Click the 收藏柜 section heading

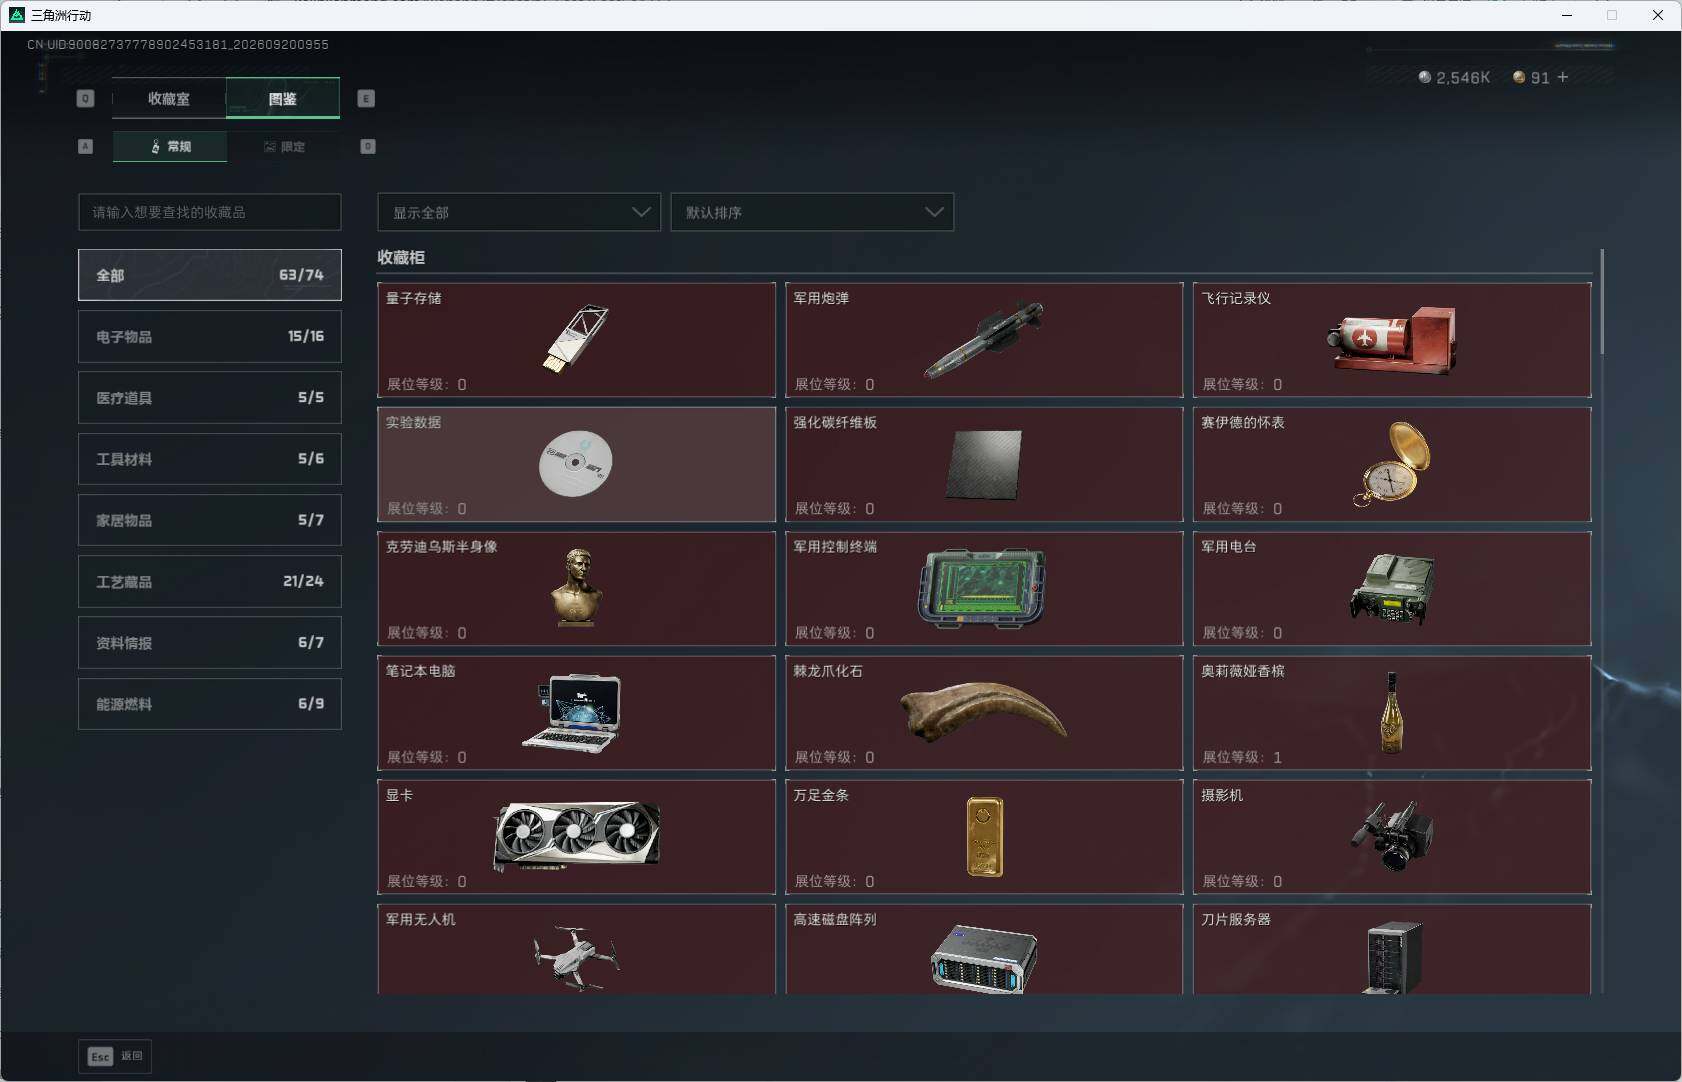click(x=401, y=257)
